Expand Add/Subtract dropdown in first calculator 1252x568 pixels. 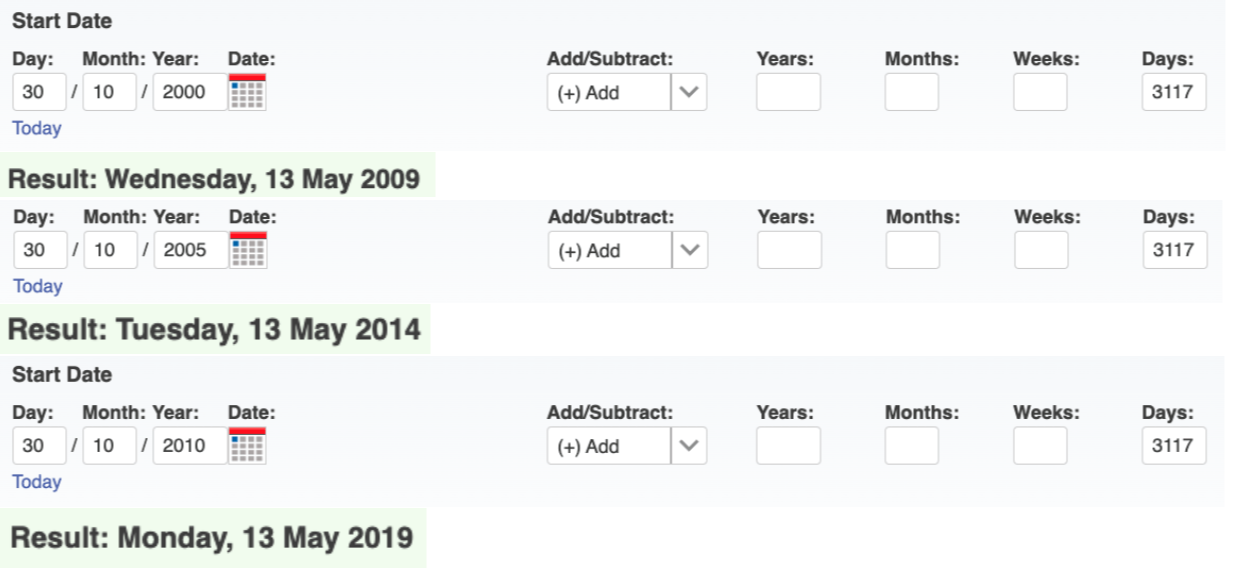pos(626,93)
